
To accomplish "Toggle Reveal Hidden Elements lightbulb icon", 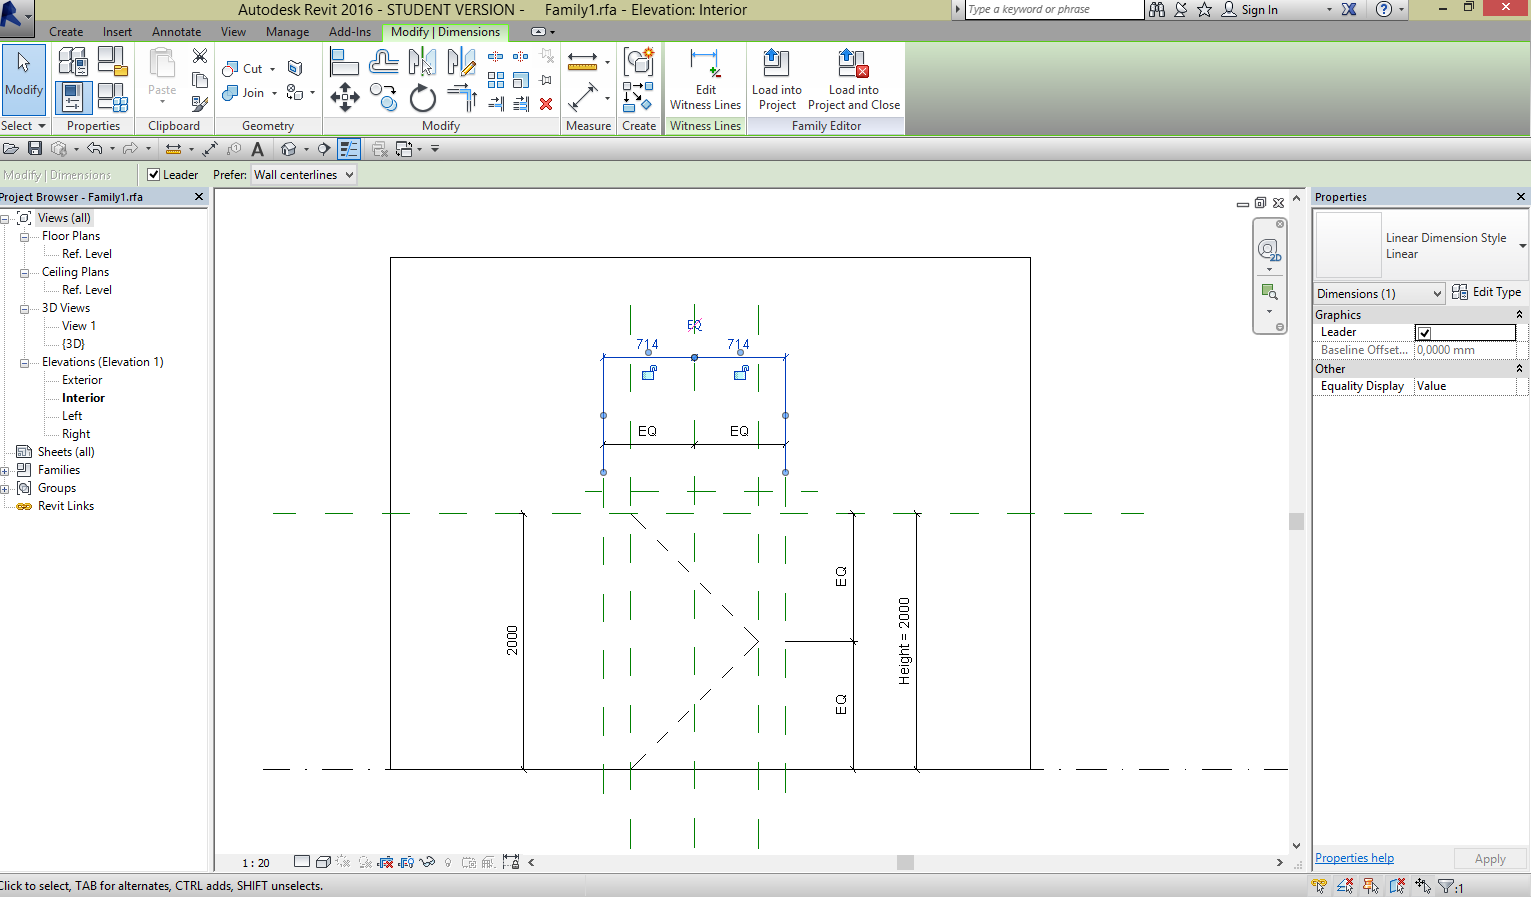I will 447,862.
